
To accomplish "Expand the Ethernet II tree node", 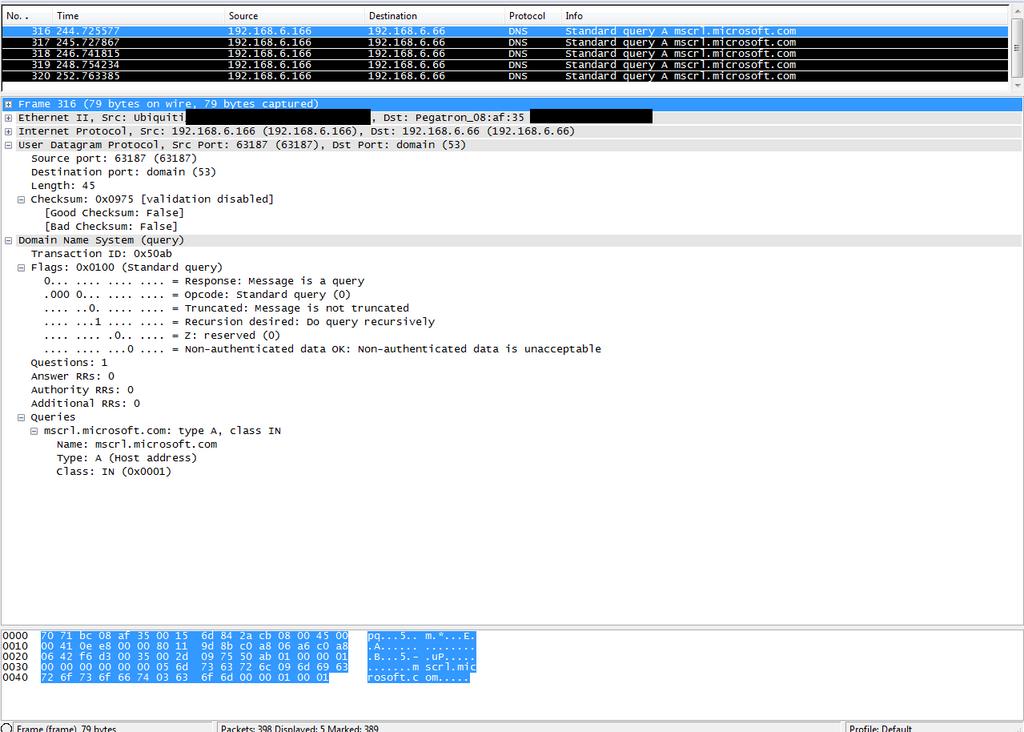I will (8, 118).
